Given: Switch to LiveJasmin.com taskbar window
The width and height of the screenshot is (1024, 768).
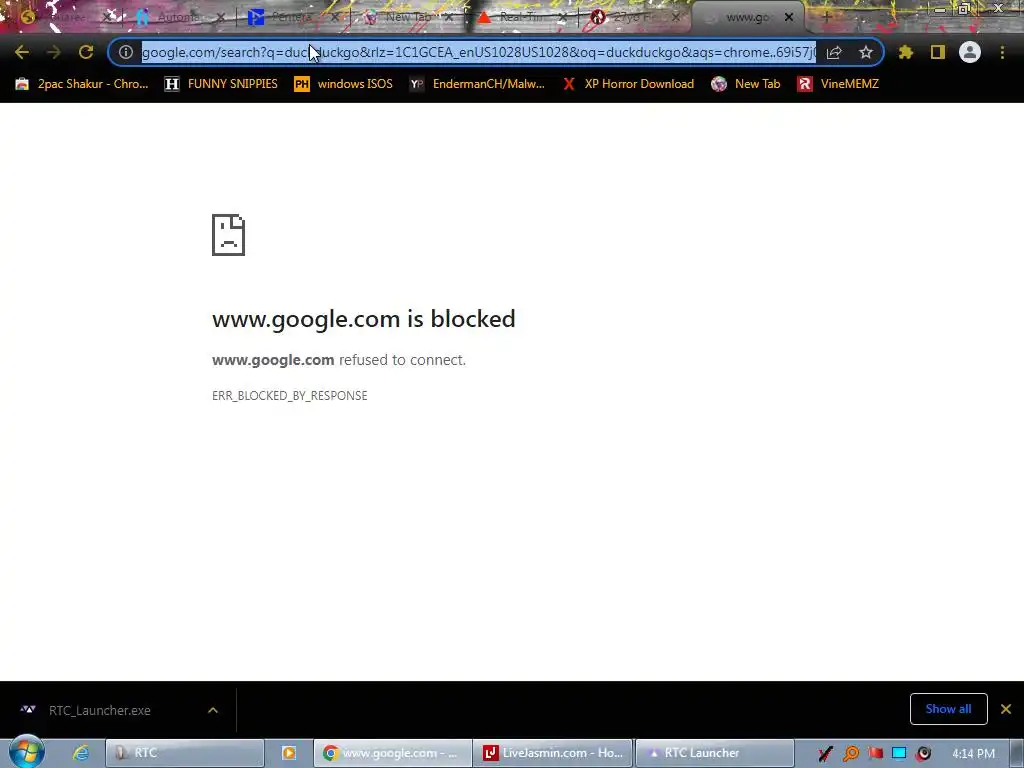Looking at the screenshot, I should 552,753.
